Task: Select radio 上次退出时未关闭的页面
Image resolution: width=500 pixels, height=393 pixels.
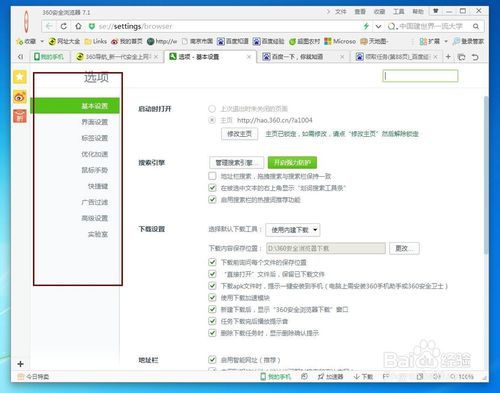Action: point(212,109)
